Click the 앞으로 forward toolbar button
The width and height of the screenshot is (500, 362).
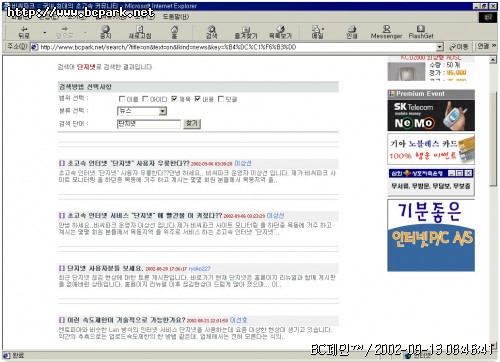[x=65, y=32]
